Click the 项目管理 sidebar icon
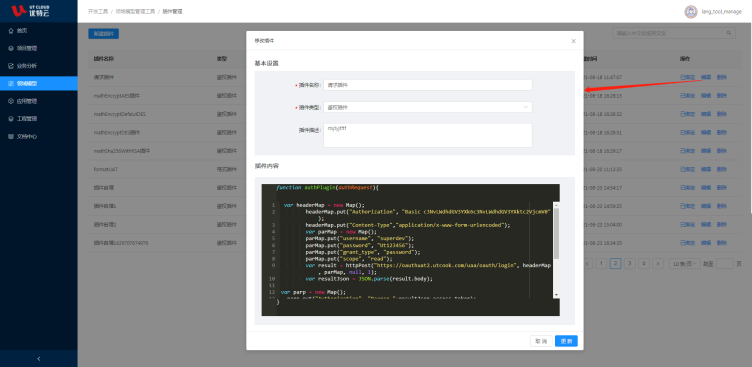The height and width of the screenshot is (367, 752). 11,48
